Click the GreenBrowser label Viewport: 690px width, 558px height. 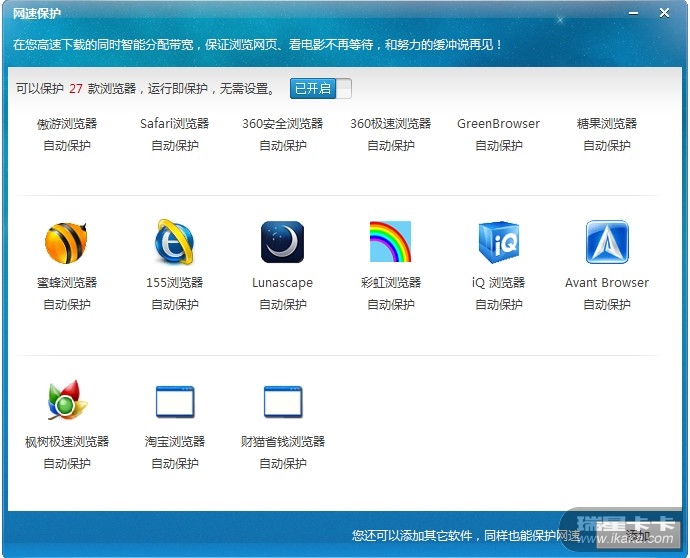(x=499, y=124)
